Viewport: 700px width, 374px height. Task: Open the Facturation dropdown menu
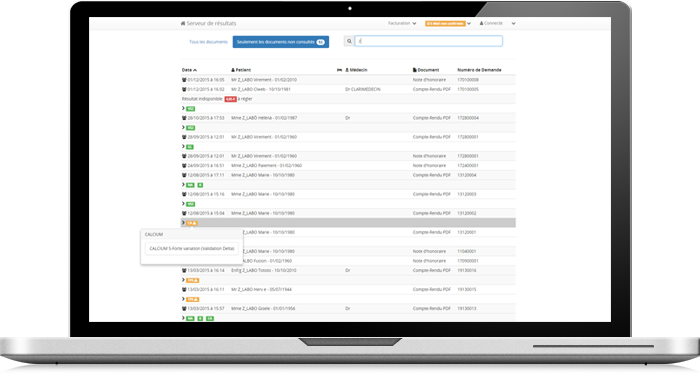click(402, 23)
